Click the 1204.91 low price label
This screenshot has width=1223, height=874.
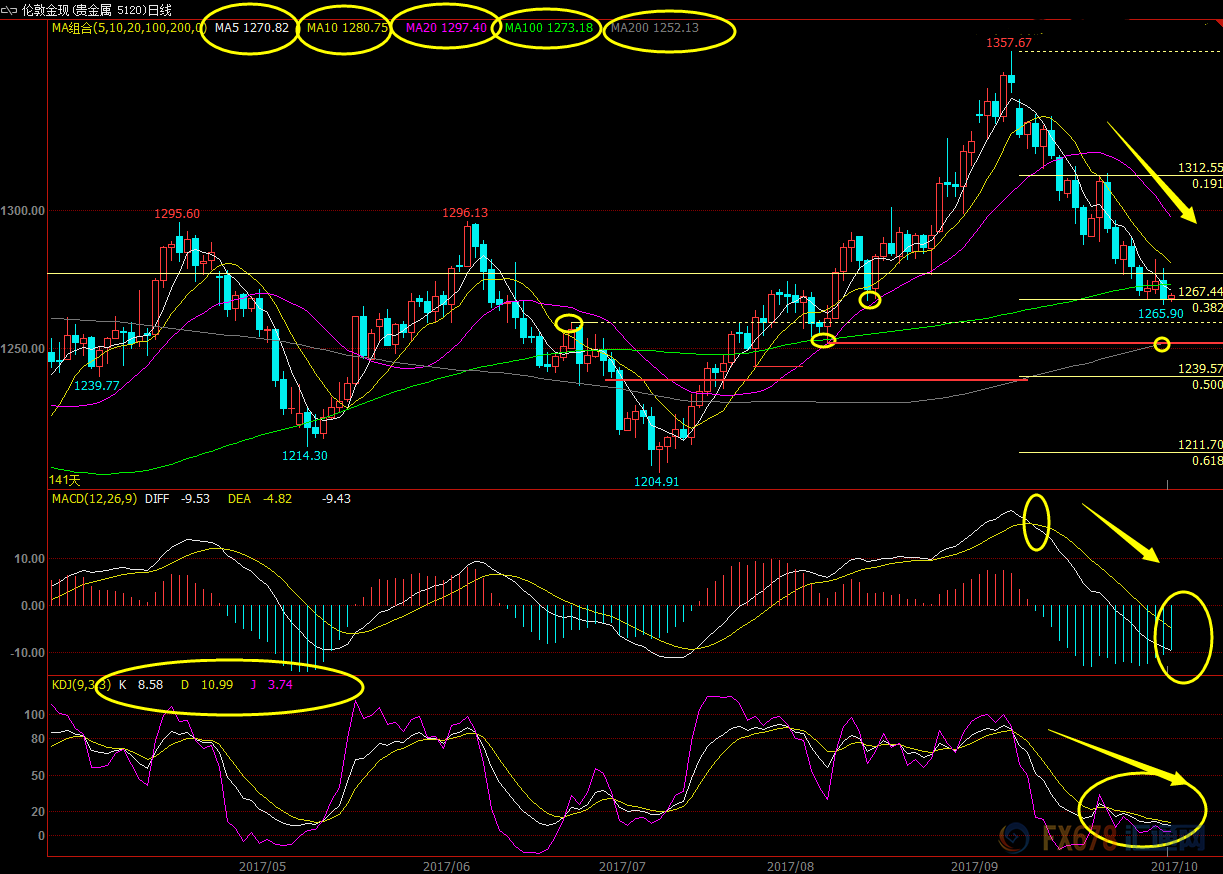pos(657,481)
